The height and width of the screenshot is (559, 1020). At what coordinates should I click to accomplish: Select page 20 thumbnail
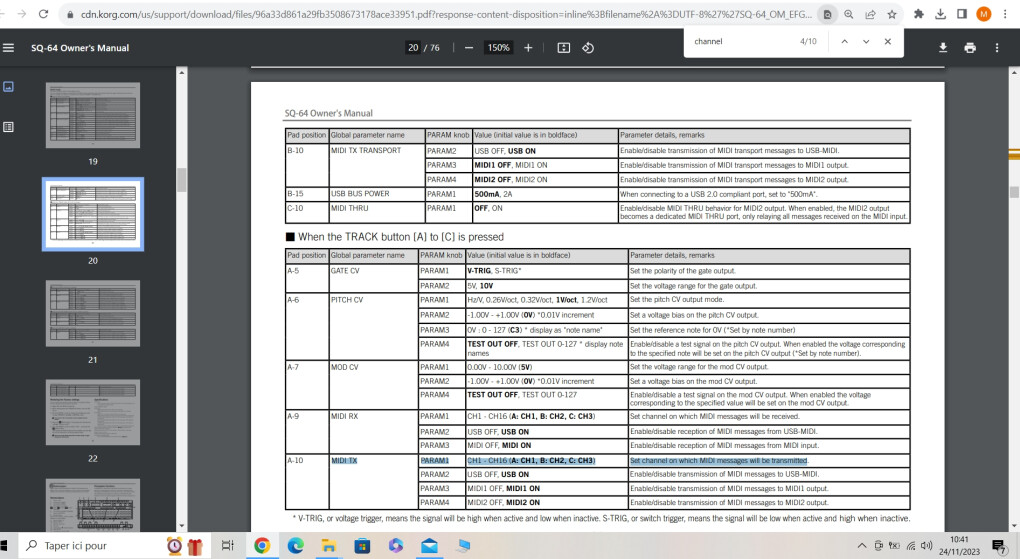(x=92, y=214)
